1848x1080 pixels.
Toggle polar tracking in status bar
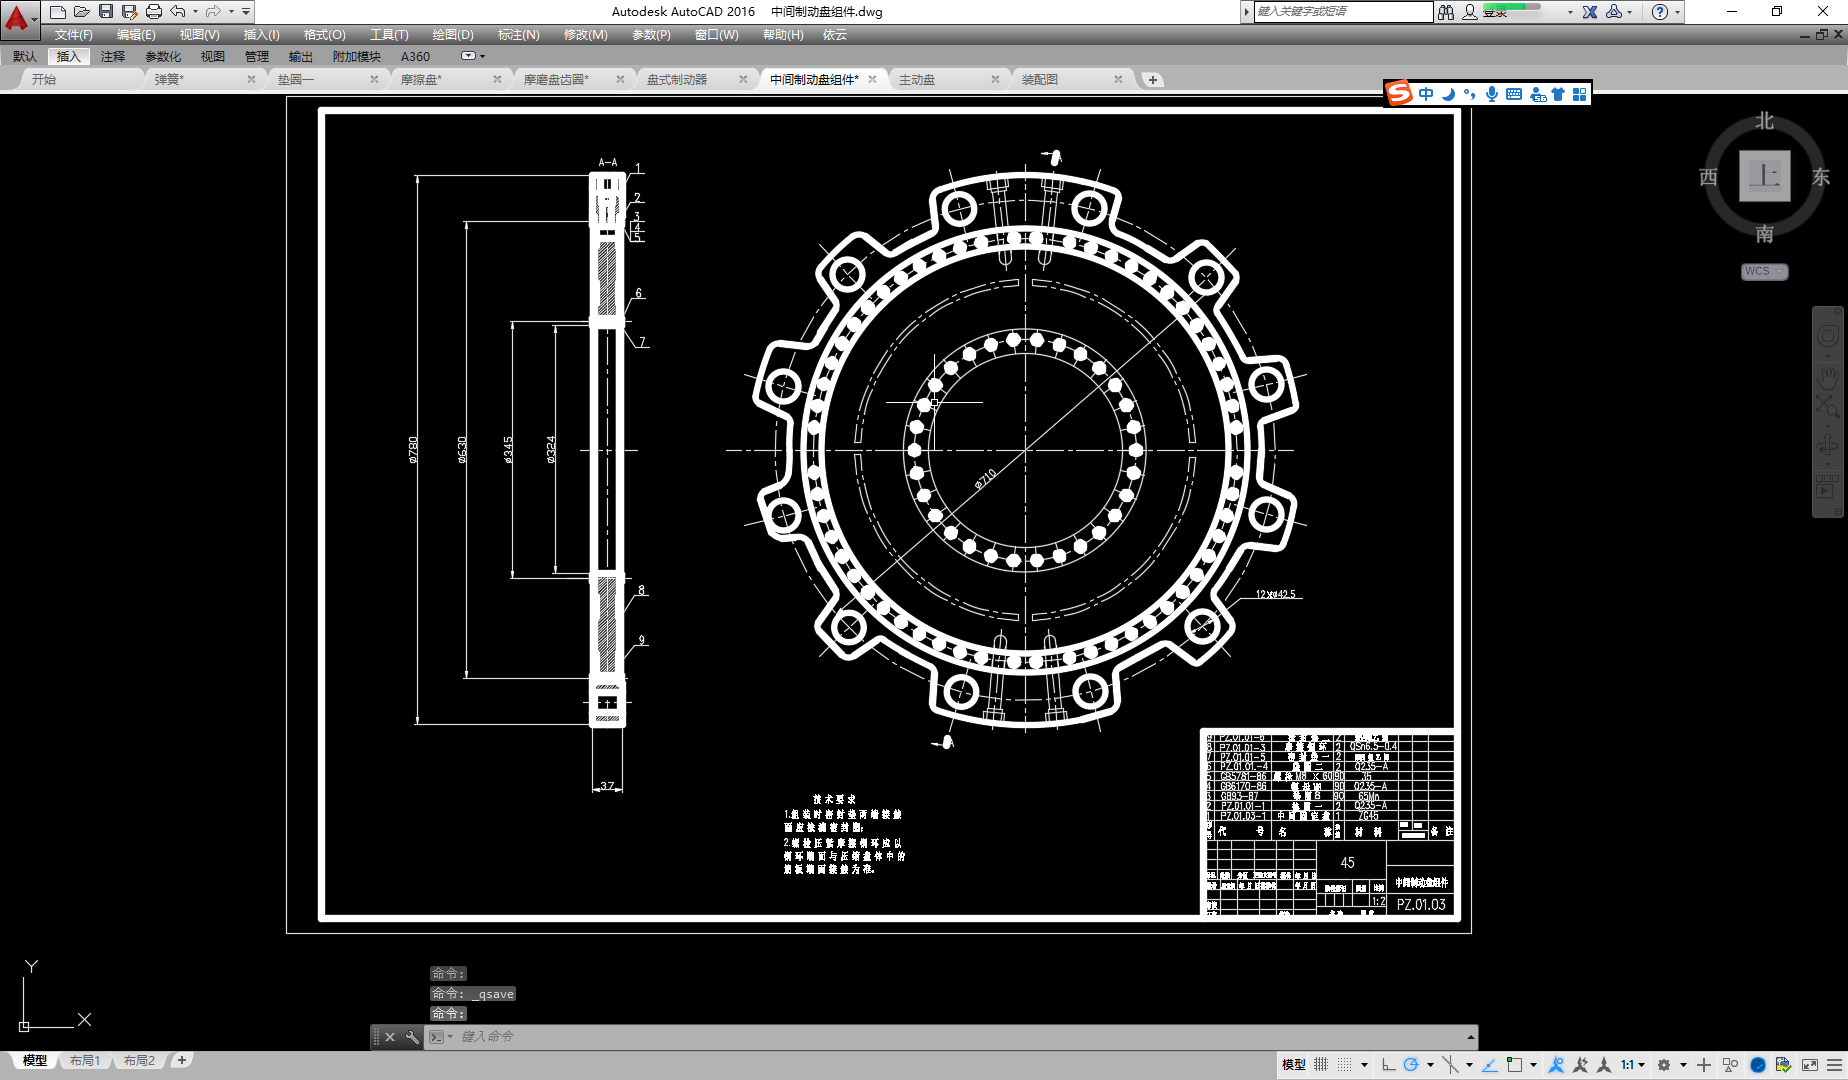click(x=1411, y=1065)
